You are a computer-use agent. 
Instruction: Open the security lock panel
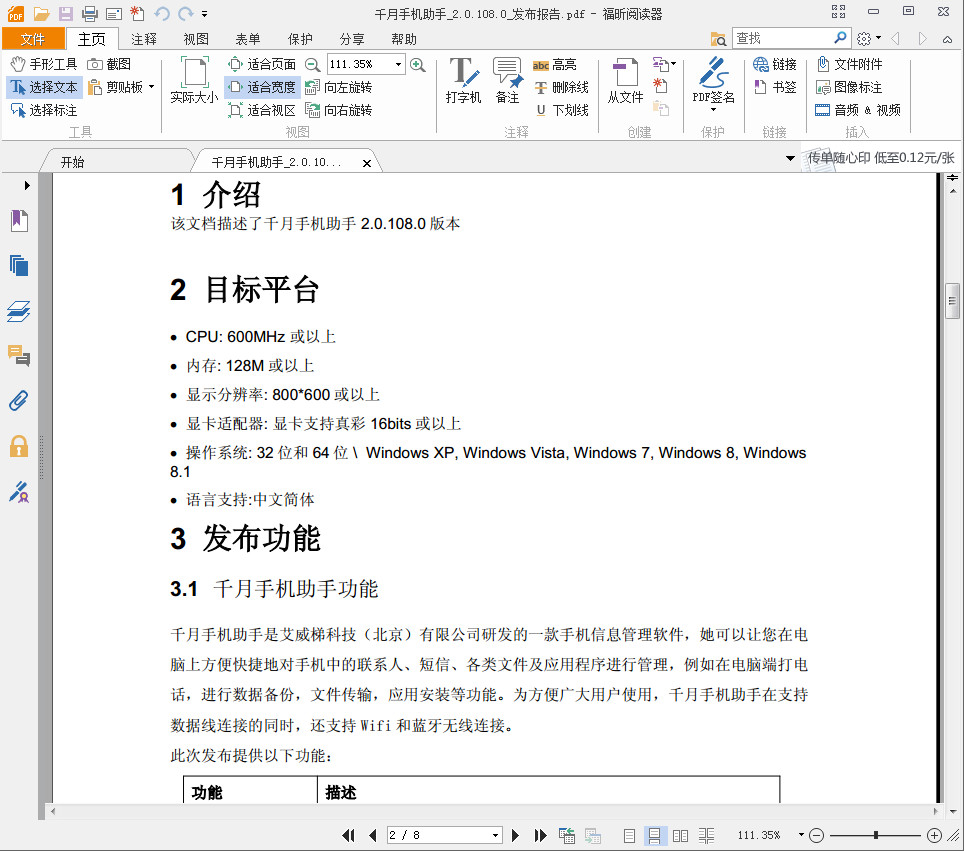[x=19, y=446]
